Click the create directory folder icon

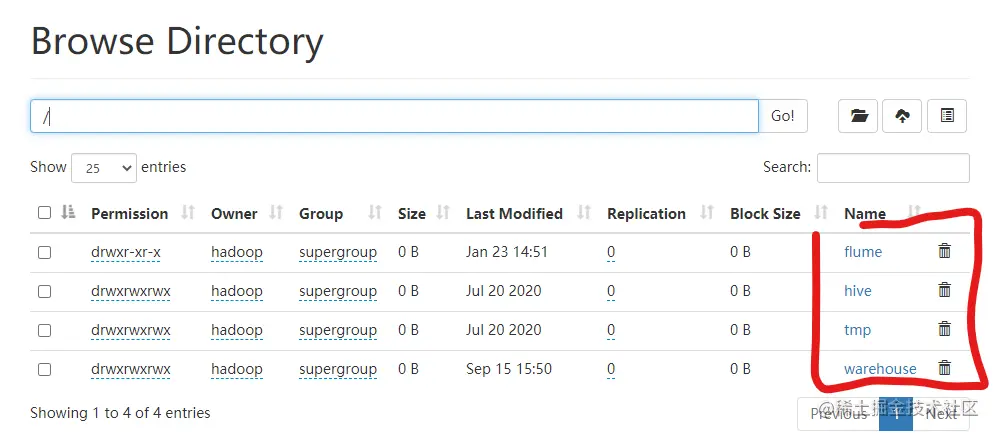(858, 116)
